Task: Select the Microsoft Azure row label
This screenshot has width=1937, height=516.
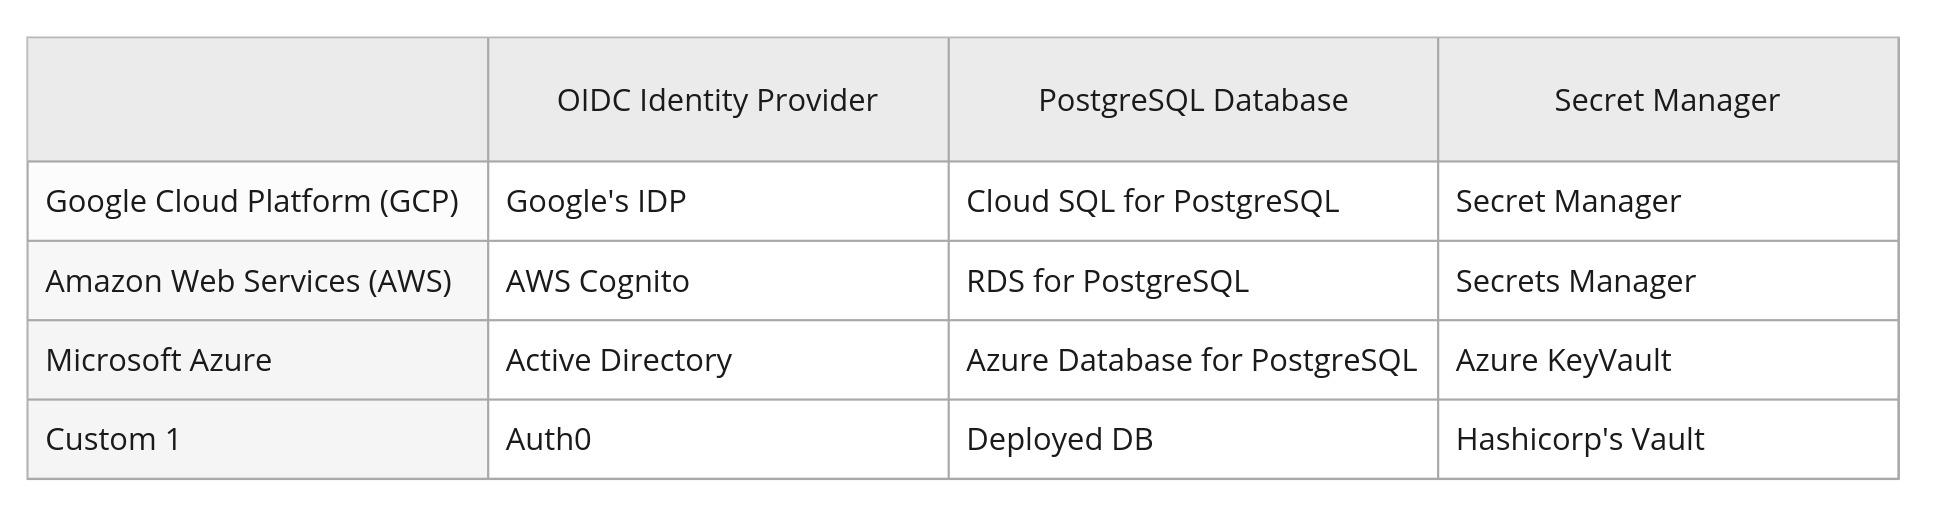Action: 158,360
